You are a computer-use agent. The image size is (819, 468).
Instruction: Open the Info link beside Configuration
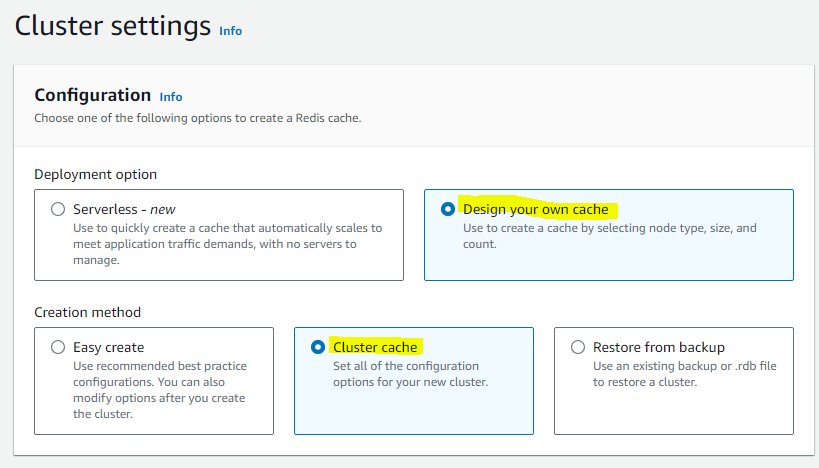[x=171, y=97]
